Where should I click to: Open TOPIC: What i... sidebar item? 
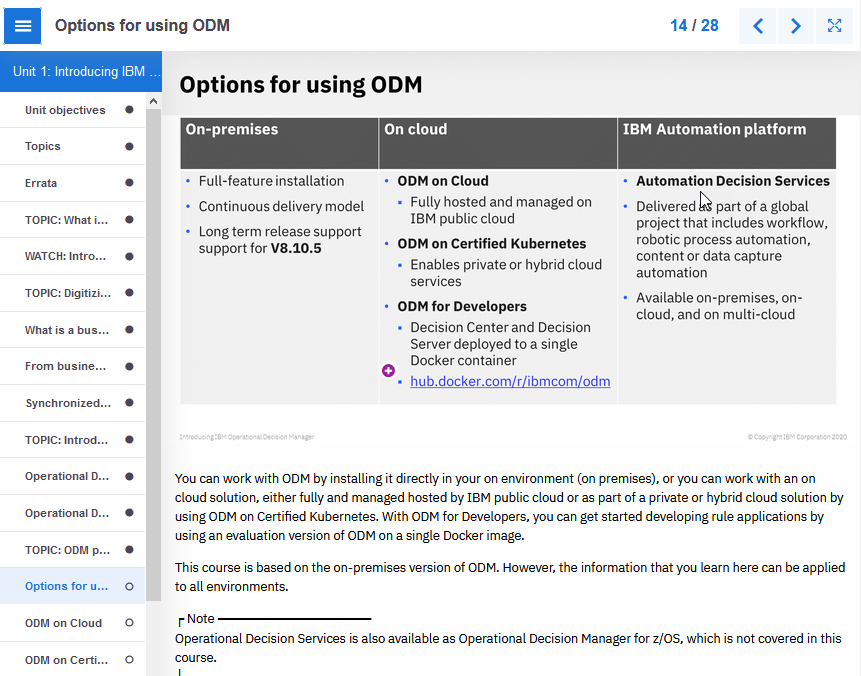[x=72, y=220]
